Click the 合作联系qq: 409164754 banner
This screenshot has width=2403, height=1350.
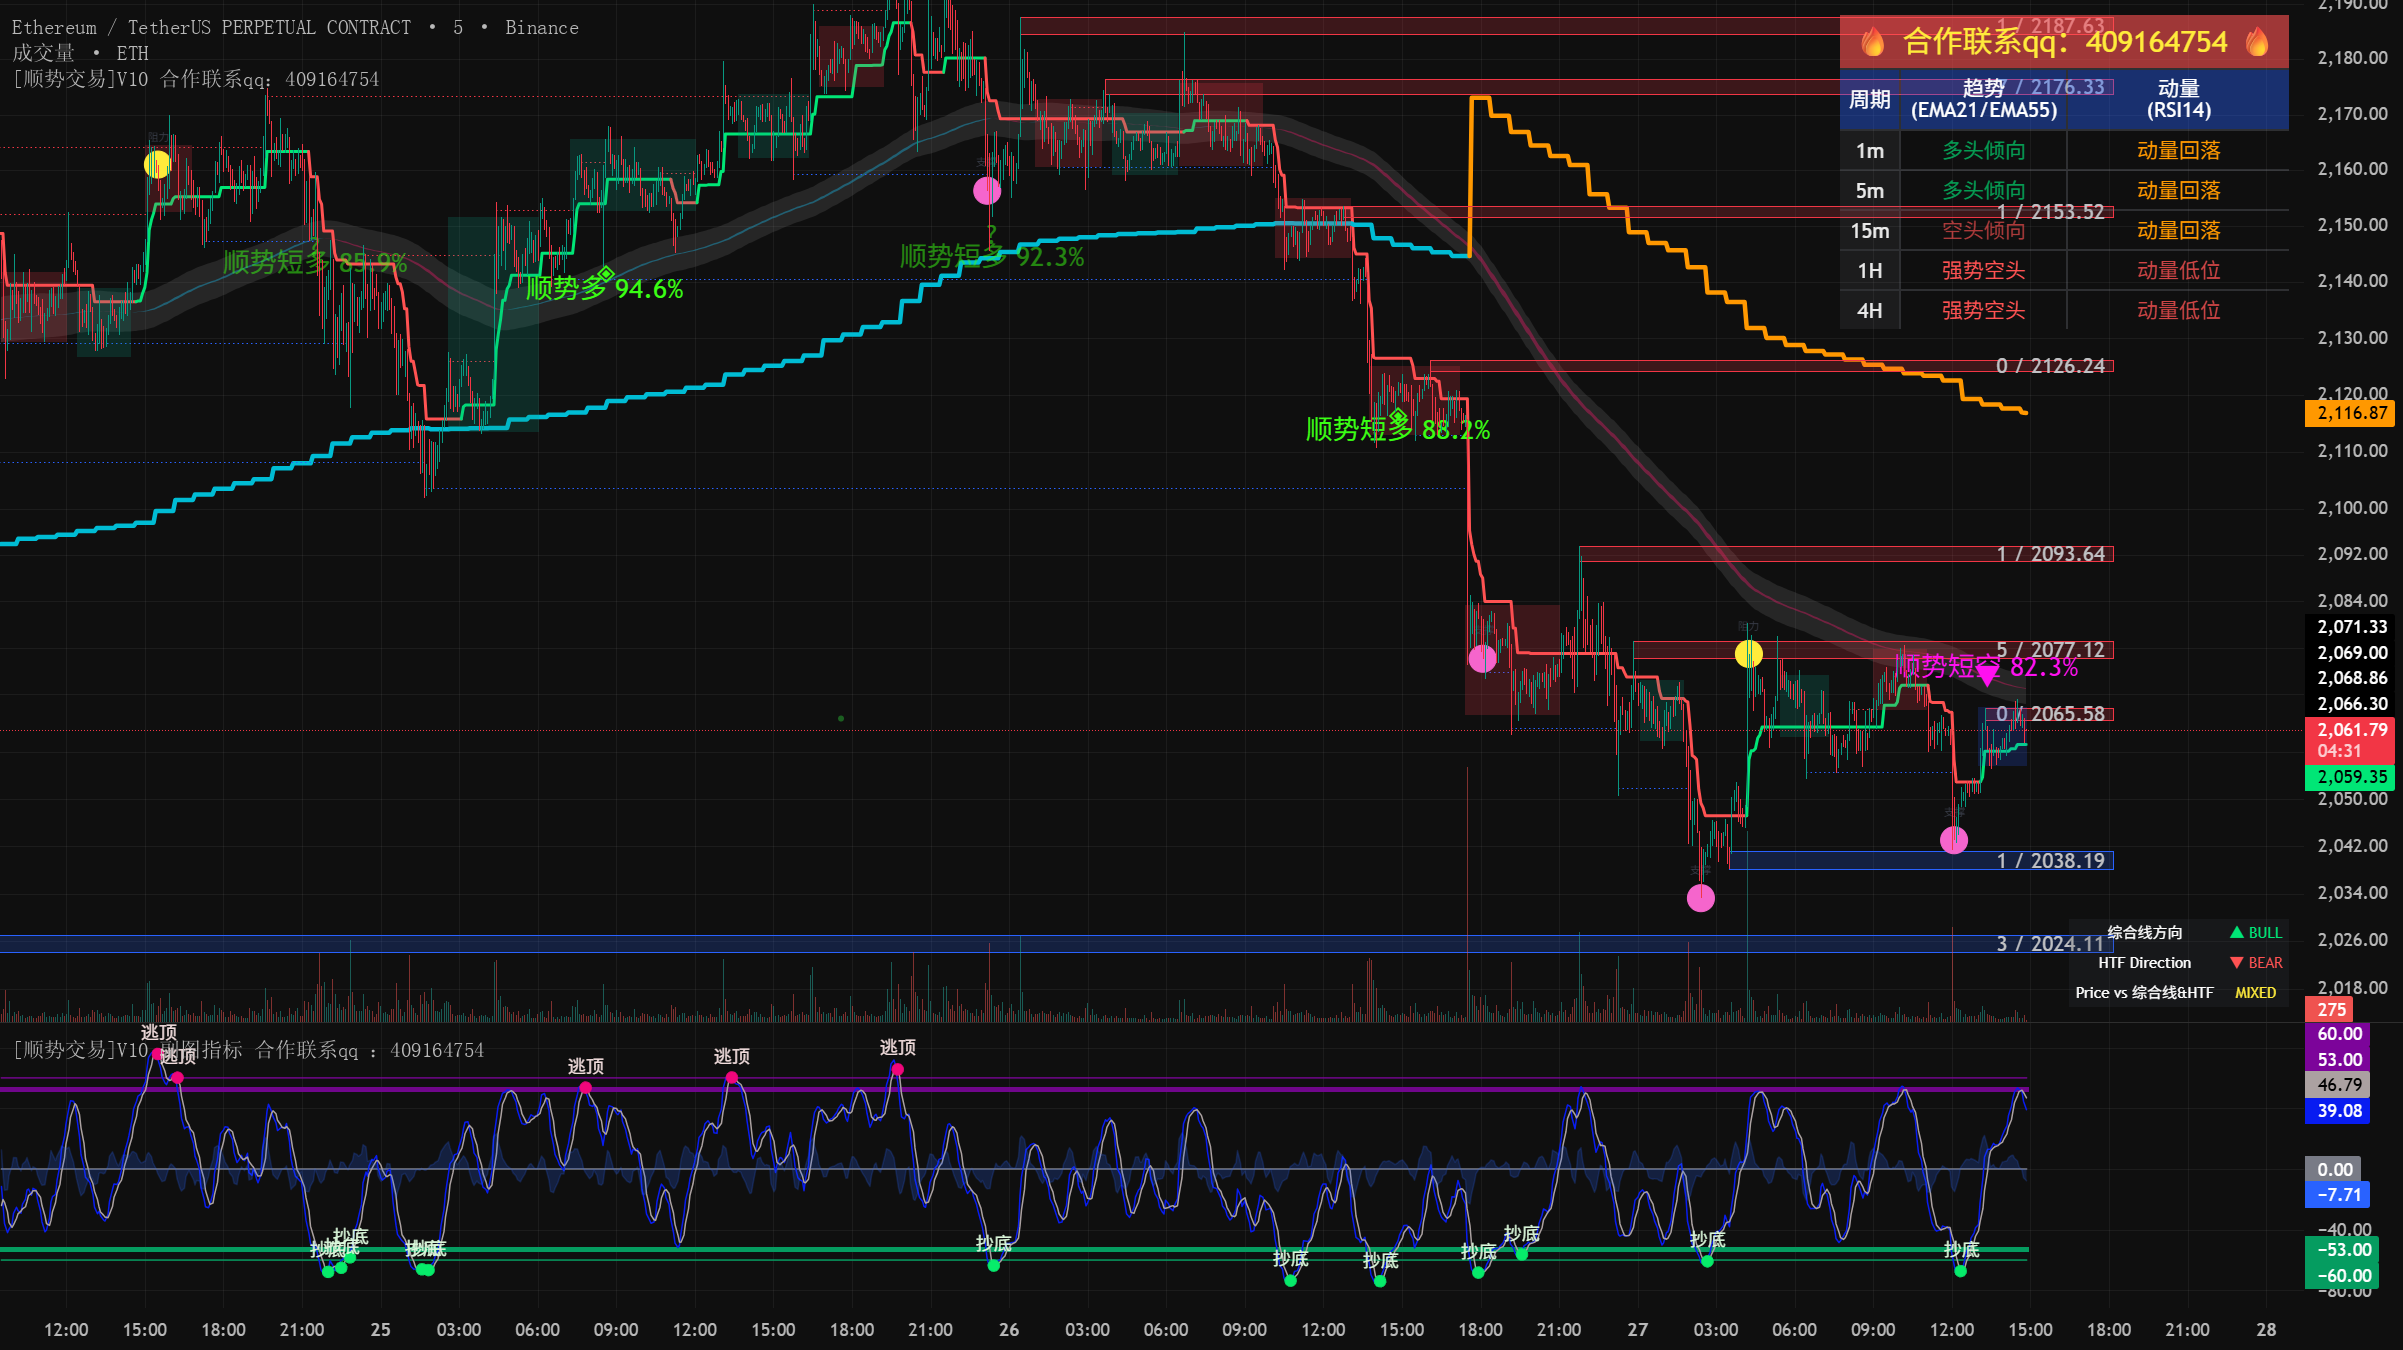click(x=2064, y=42)
